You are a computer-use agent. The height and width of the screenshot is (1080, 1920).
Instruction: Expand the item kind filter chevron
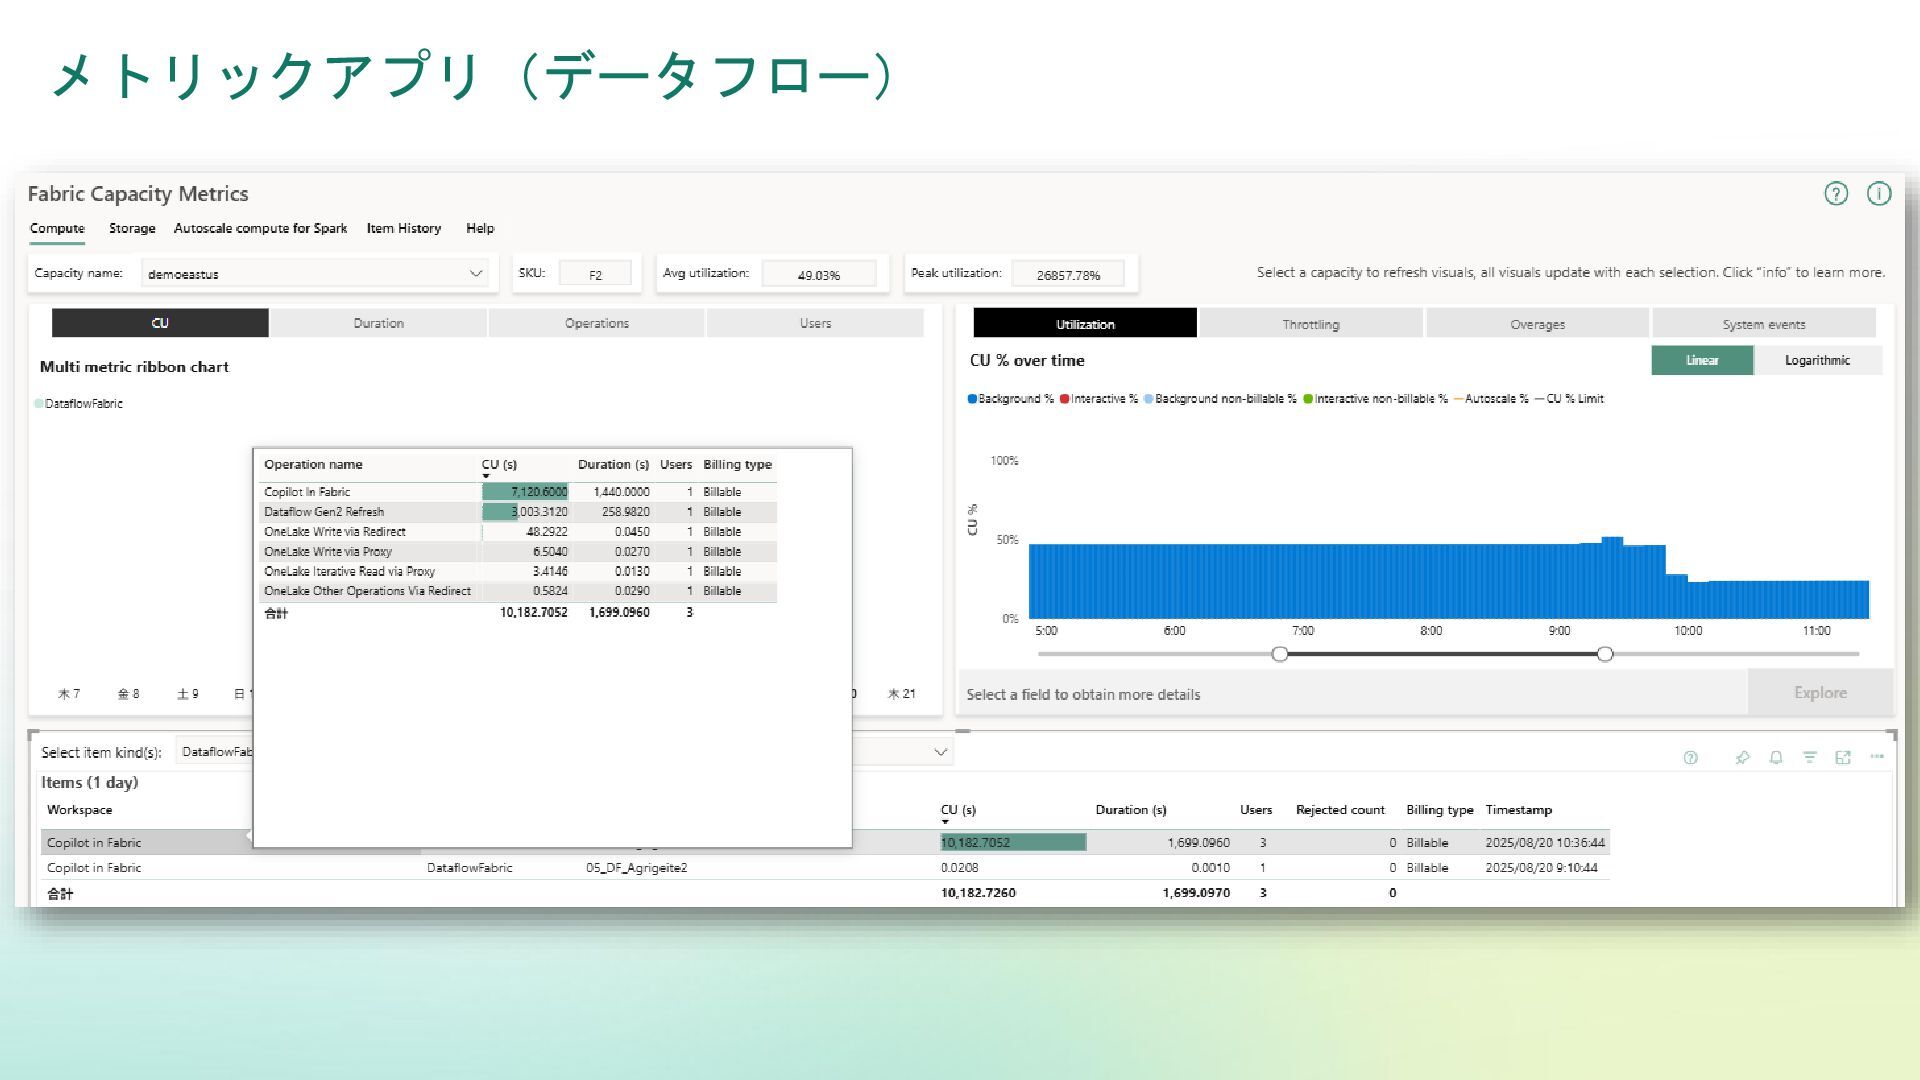940,752
